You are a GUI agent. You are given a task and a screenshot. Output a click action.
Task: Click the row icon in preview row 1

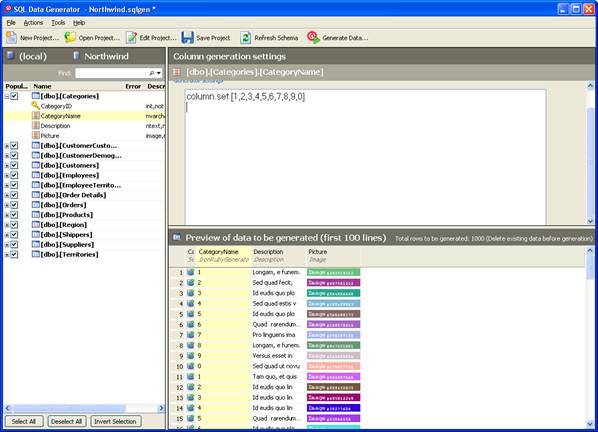pos(191,272)
